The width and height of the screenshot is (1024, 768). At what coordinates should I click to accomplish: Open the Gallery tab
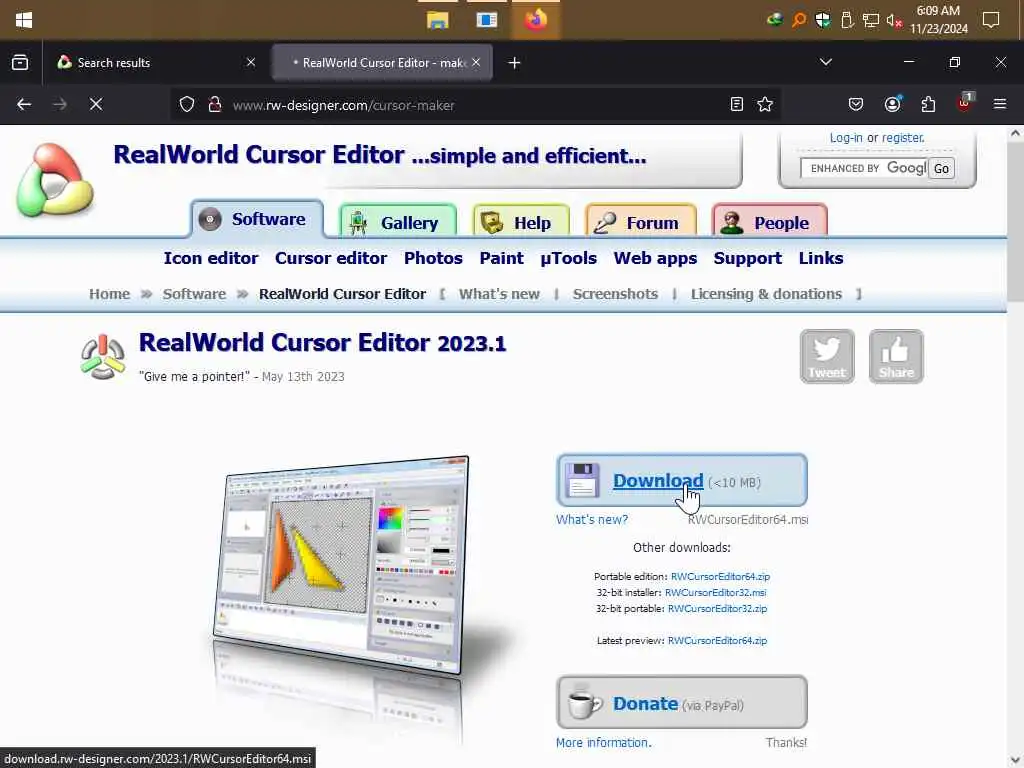[x=398, y=222]
